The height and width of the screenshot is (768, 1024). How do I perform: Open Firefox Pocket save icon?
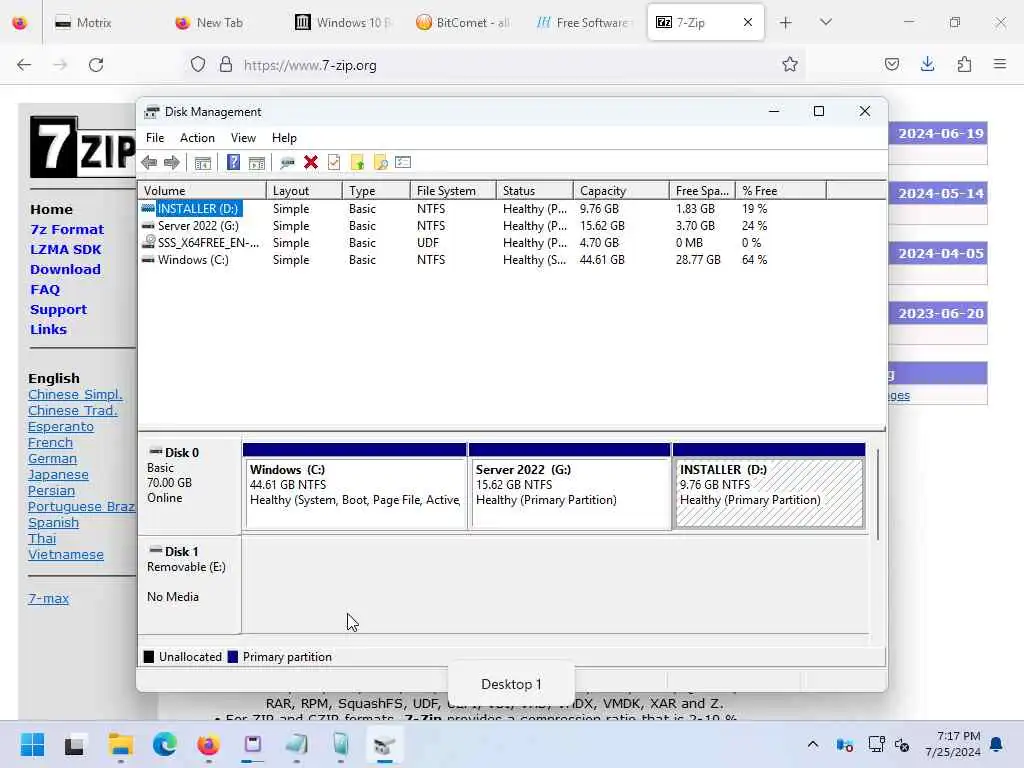(892, 65)
